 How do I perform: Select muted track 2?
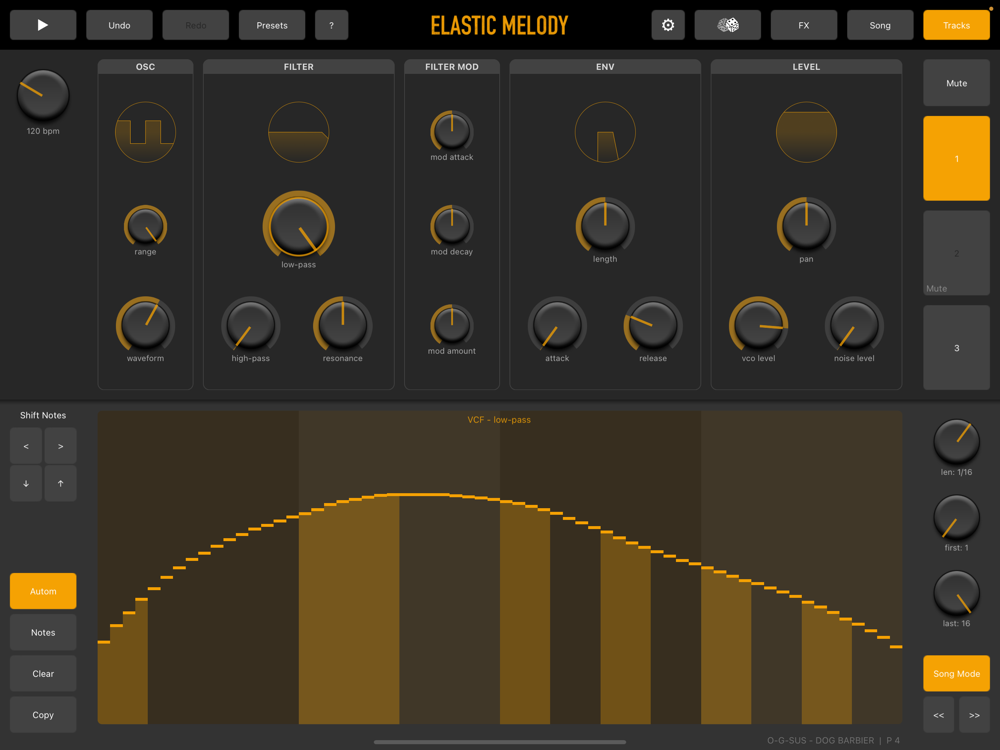tap(957, 253)
